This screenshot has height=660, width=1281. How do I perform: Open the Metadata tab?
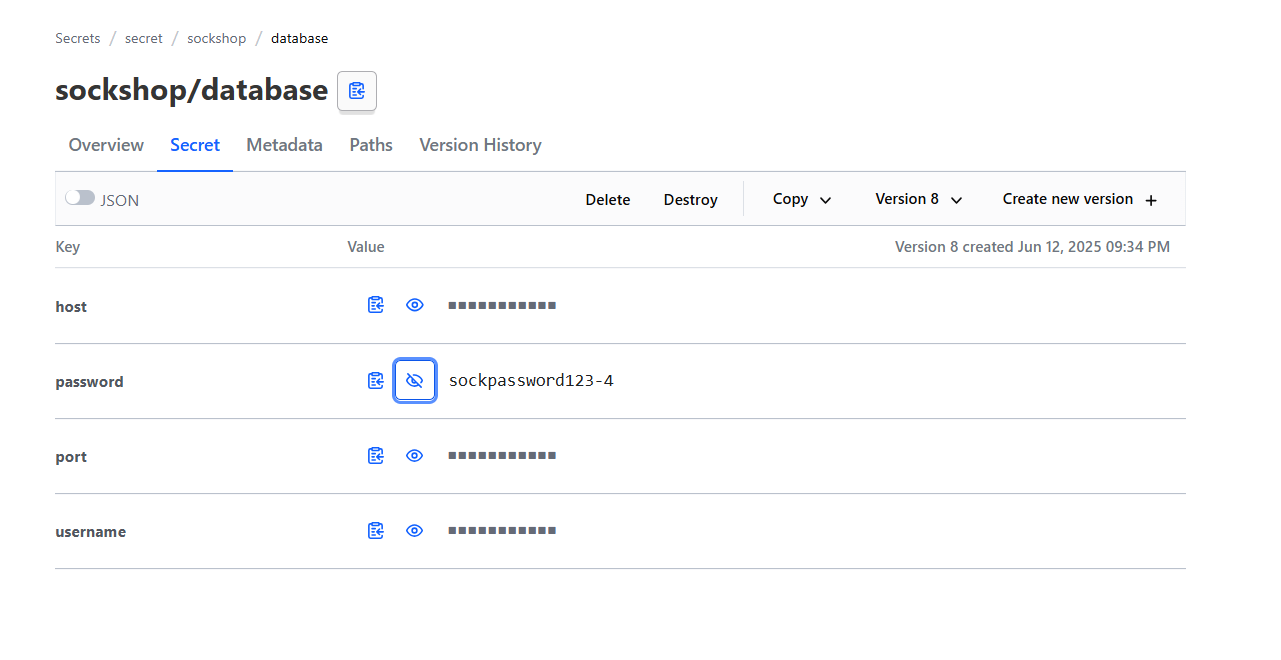284,145
